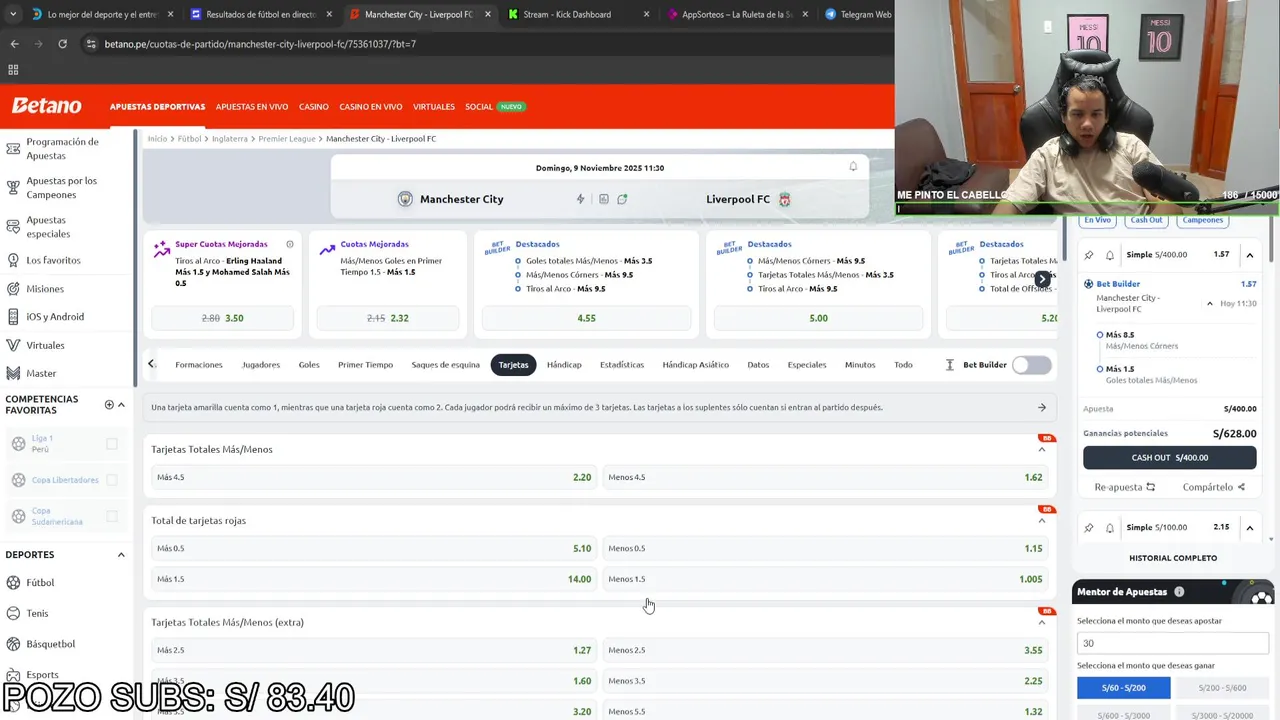
Task: Open Historial Completo
Action: (x=1173, y=558)
